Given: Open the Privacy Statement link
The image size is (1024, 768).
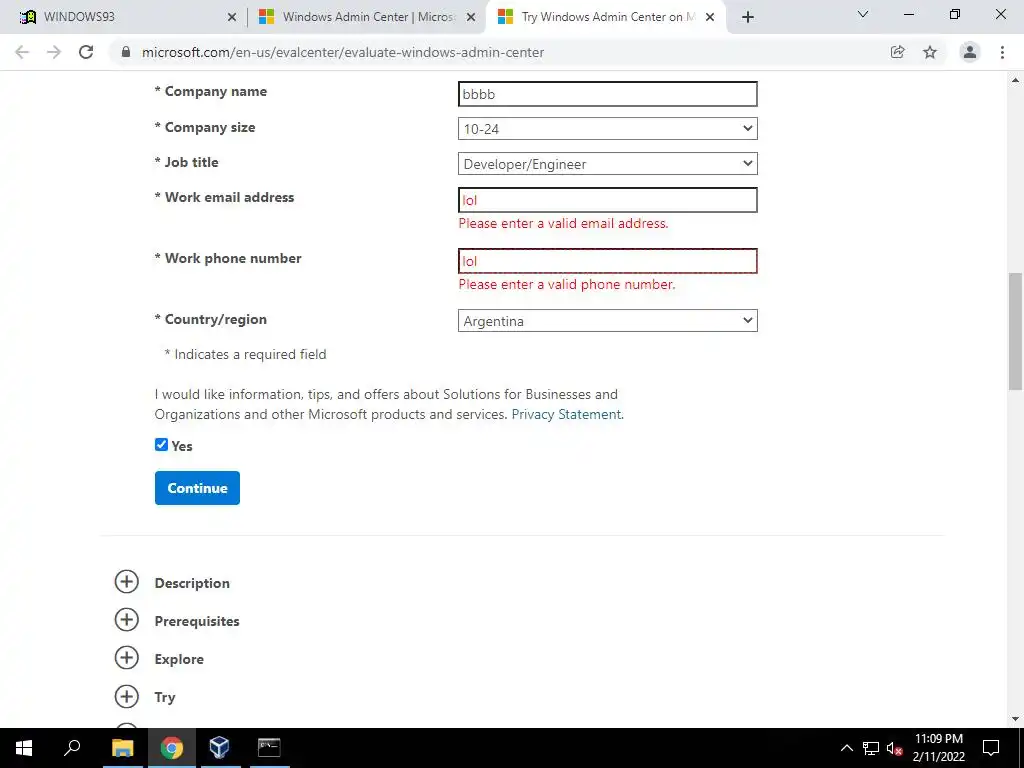Looking at the screenshot, I should click(566, 414).
